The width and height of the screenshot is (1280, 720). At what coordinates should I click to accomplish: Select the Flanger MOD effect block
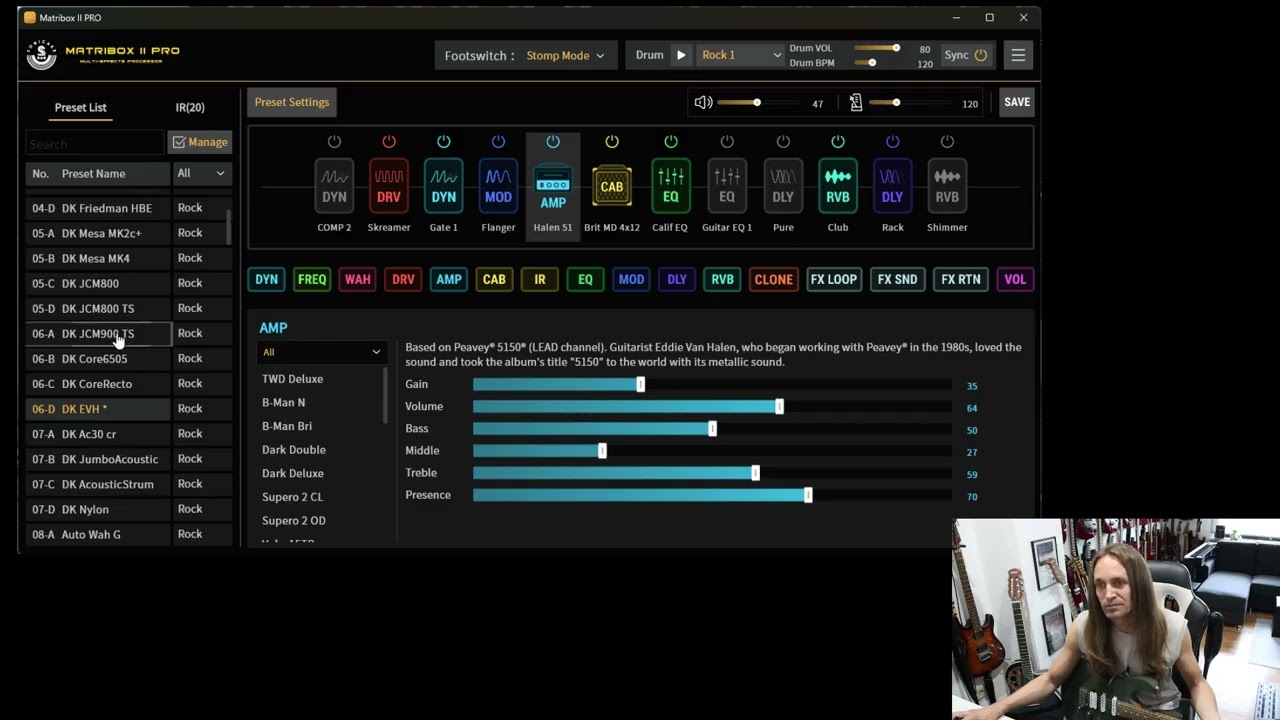tap(498, 186)
